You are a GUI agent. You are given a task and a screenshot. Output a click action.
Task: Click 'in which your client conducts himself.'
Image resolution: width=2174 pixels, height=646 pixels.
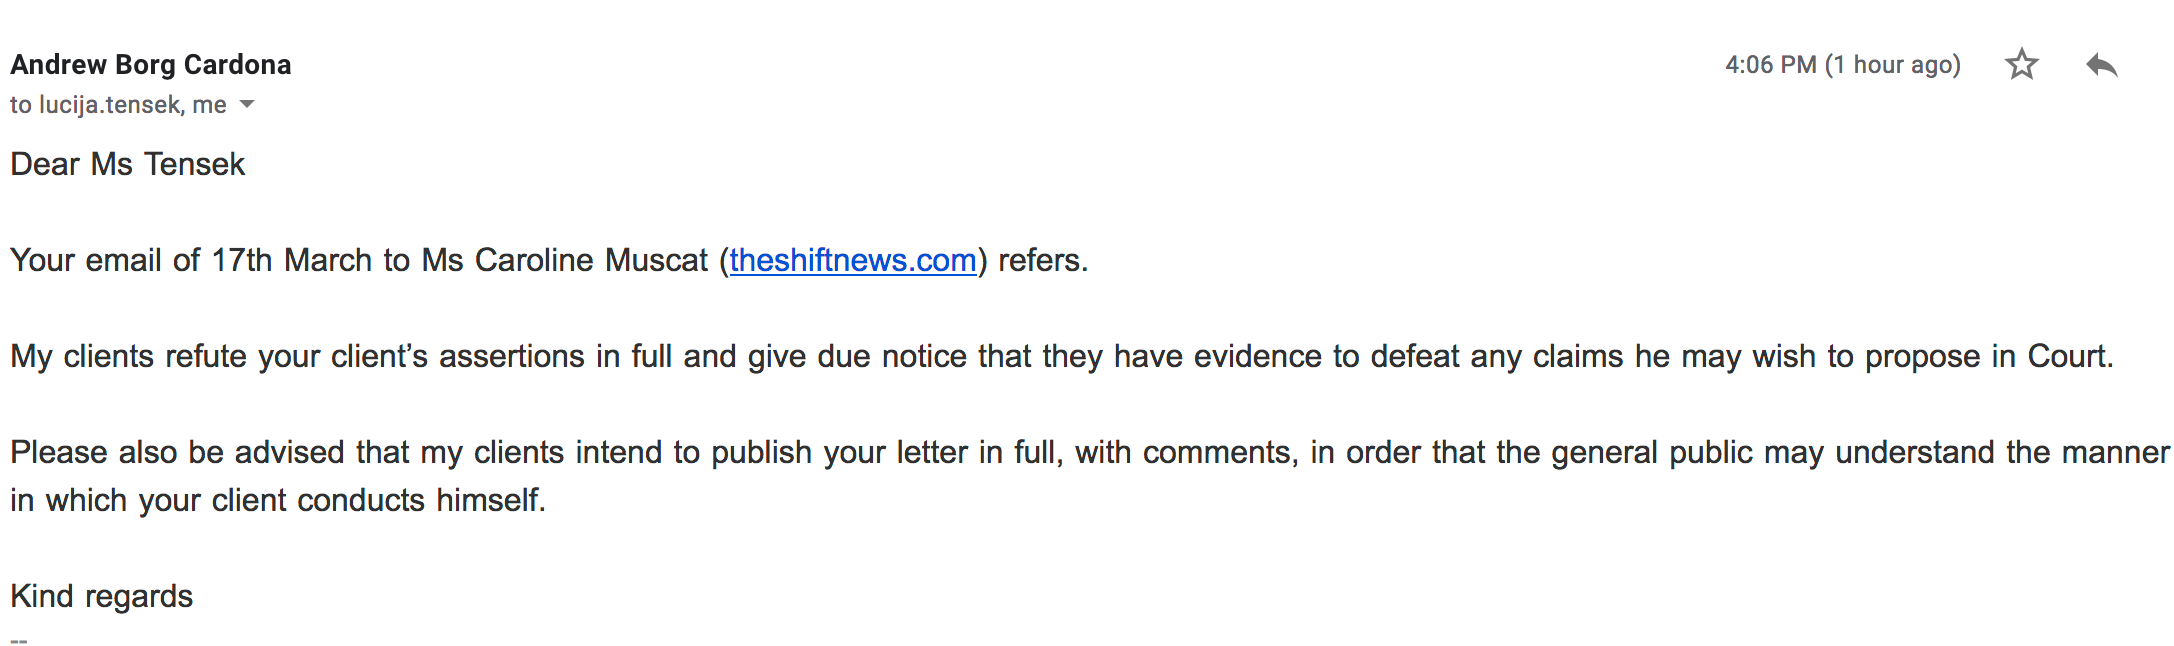tap(278, 500)
